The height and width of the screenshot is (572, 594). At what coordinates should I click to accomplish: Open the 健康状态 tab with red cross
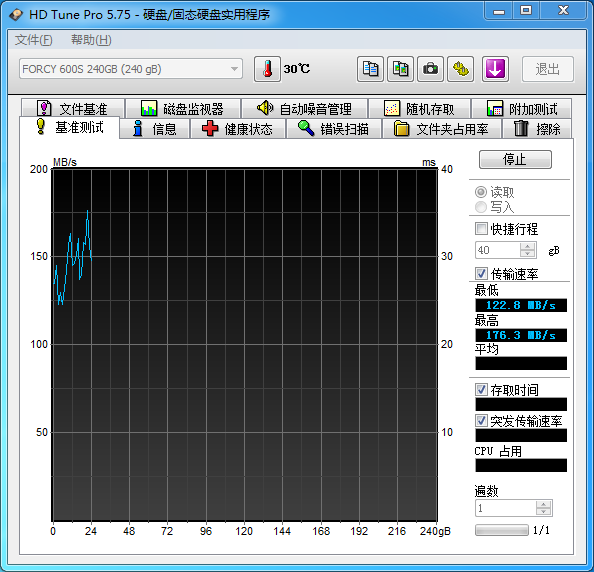tap(238, 129)
